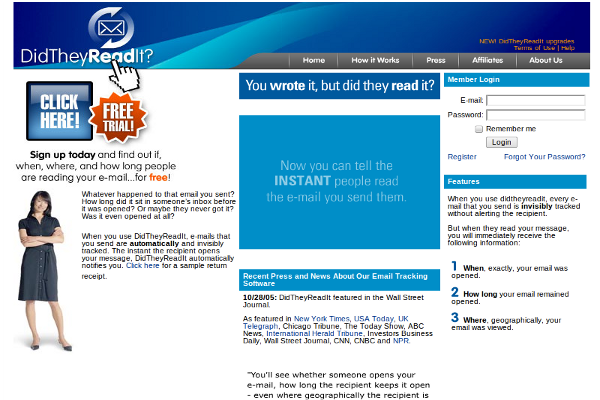The height and width of the screenshot is (400, 600).
Task: Click the Login button
Action: tap(502, 142)
